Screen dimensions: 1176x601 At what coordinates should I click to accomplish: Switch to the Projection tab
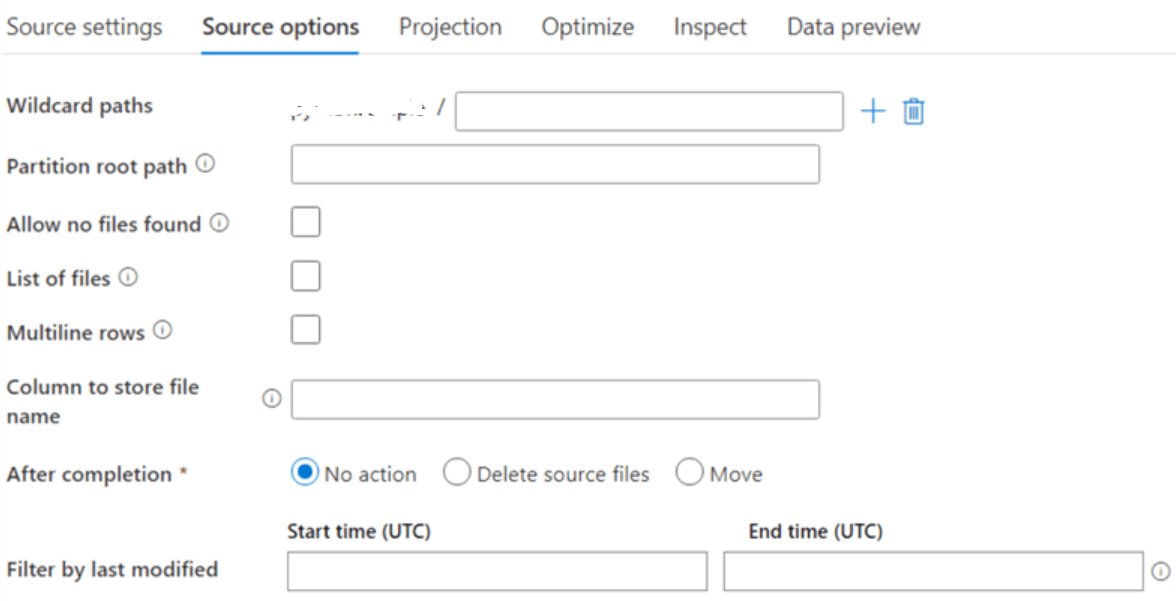450,27
